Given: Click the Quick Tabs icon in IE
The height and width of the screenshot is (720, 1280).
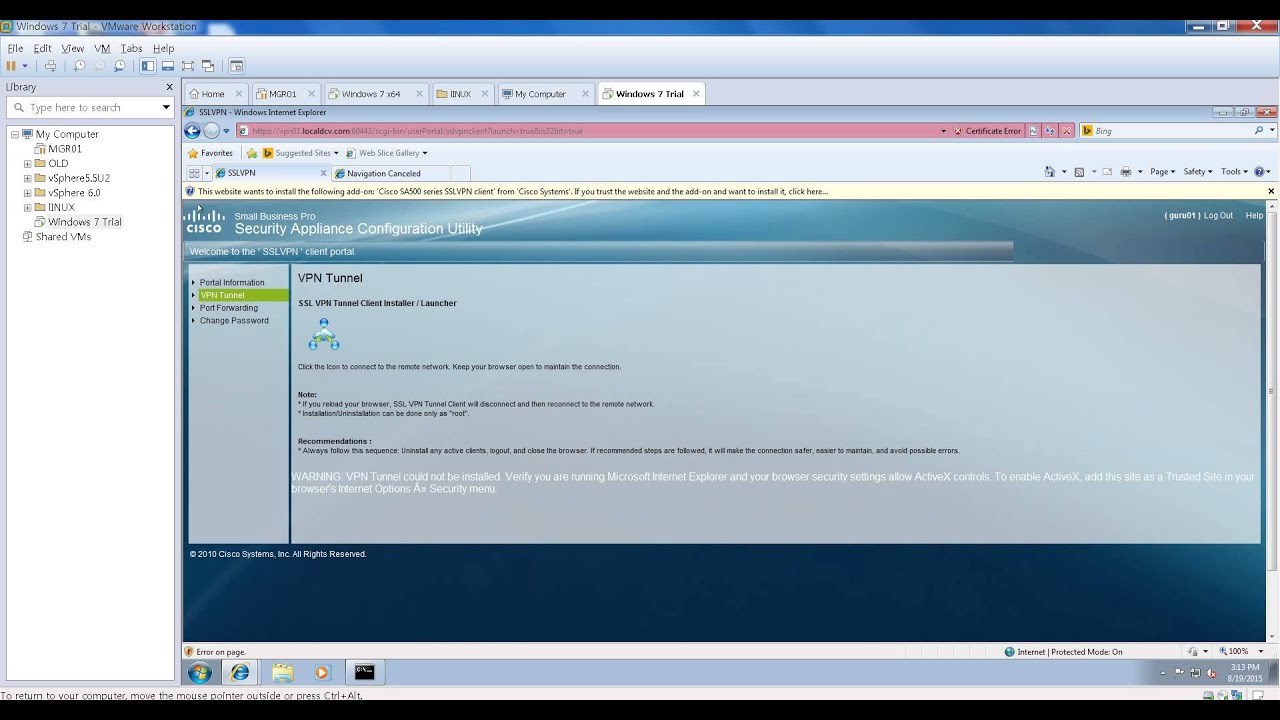Looking at the screenshot, I should 194,173.
